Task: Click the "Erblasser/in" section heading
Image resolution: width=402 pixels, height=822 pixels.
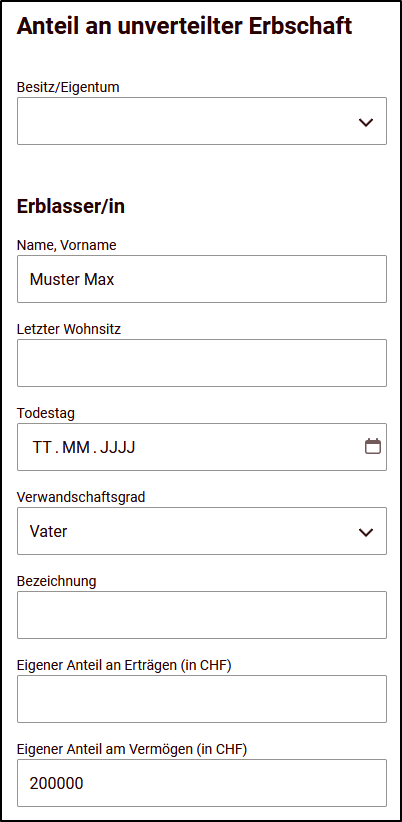Action: tap(71, 207)
